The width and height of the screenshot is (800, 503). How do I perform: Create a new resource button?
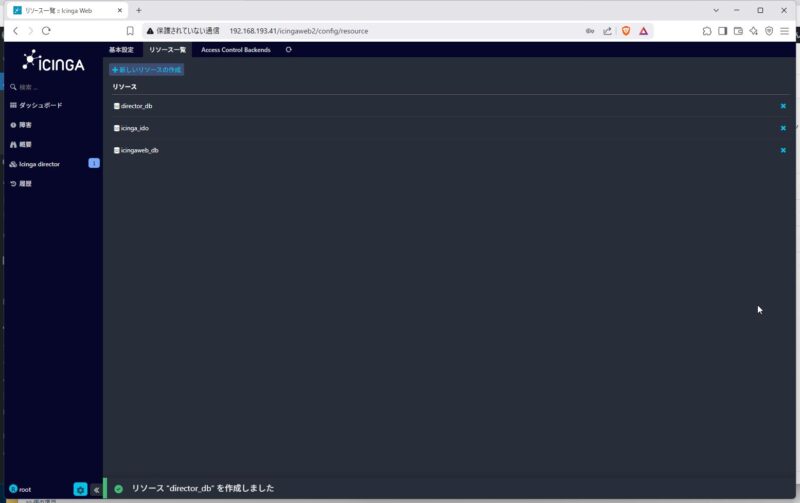click(146, 69)
